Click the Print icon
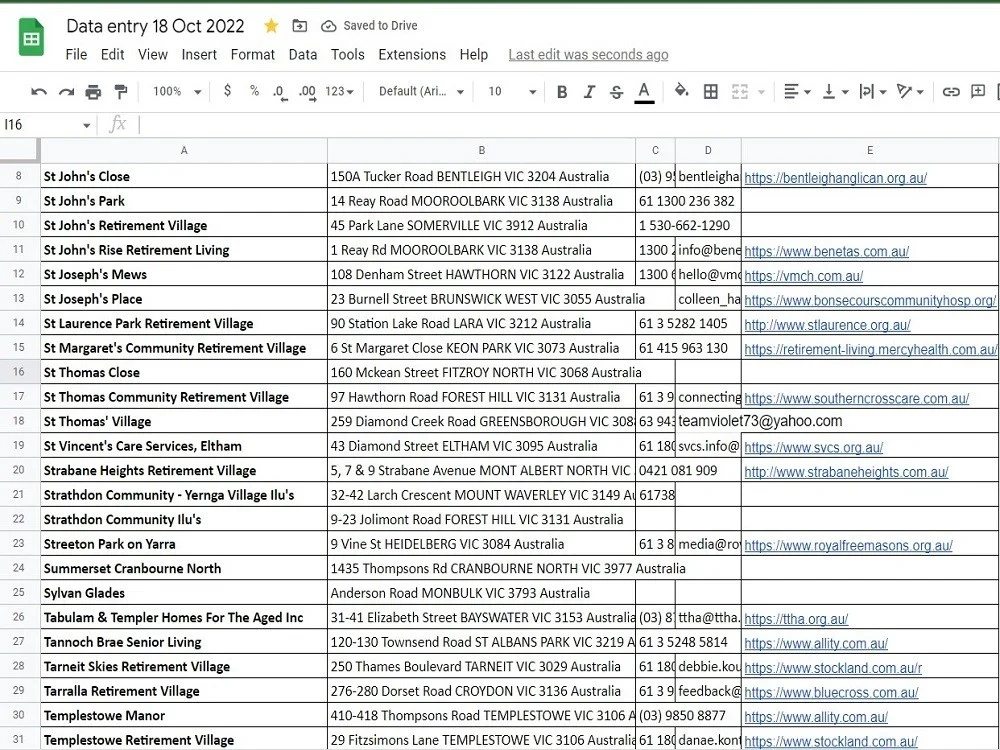The image size is (1000, 750). pyautogui.click(x=93, y=92)
